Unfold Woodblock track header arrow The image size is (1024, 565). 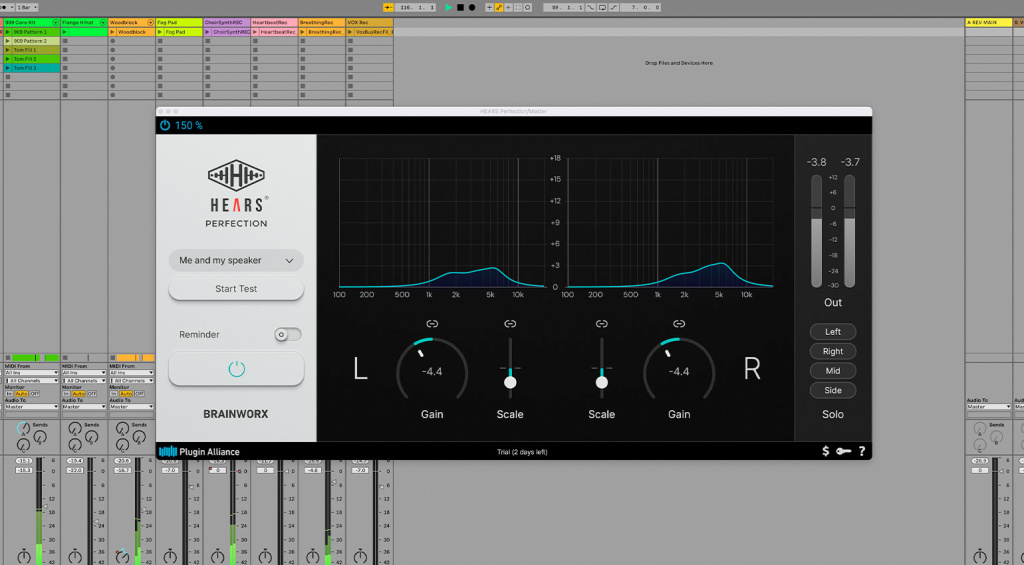click(150, 22)
